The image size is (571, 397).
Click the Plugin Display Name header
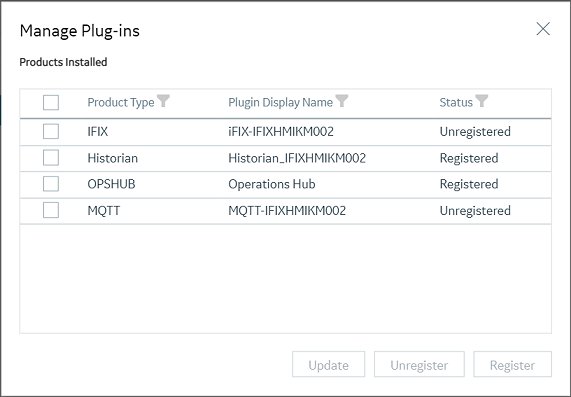(x=280, y=102)
